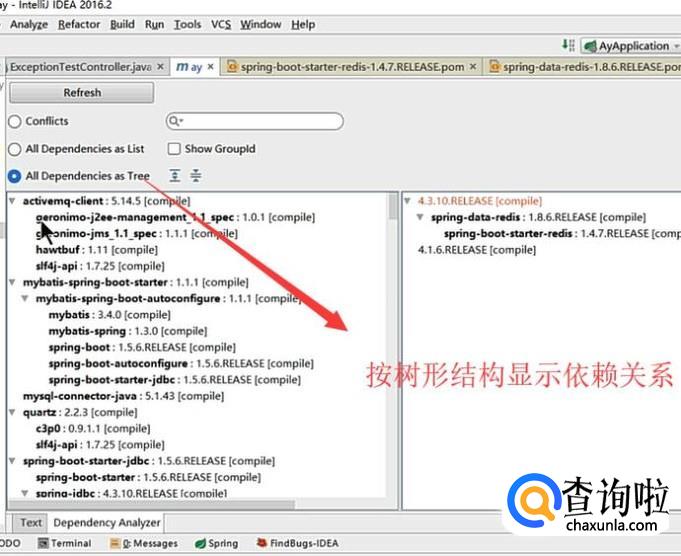Click the Terminal tool window icon
Image resolution: width=681 pixels, height=556 pixels.
[x=43, y=543]
